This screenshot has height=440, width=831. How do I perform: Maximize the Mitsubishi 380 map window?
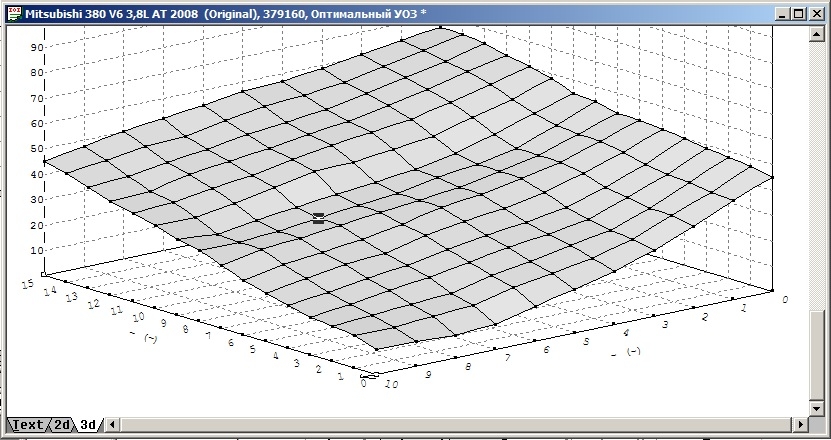797,14
